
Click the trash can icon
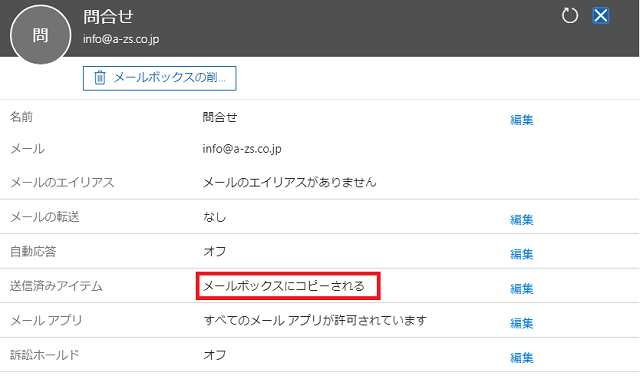[x=100, y=77]
